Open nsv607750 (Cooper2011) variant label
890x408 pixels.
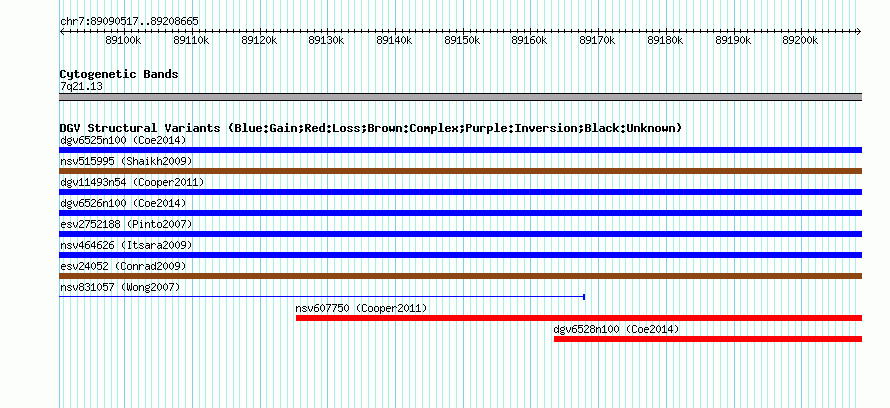362,308
